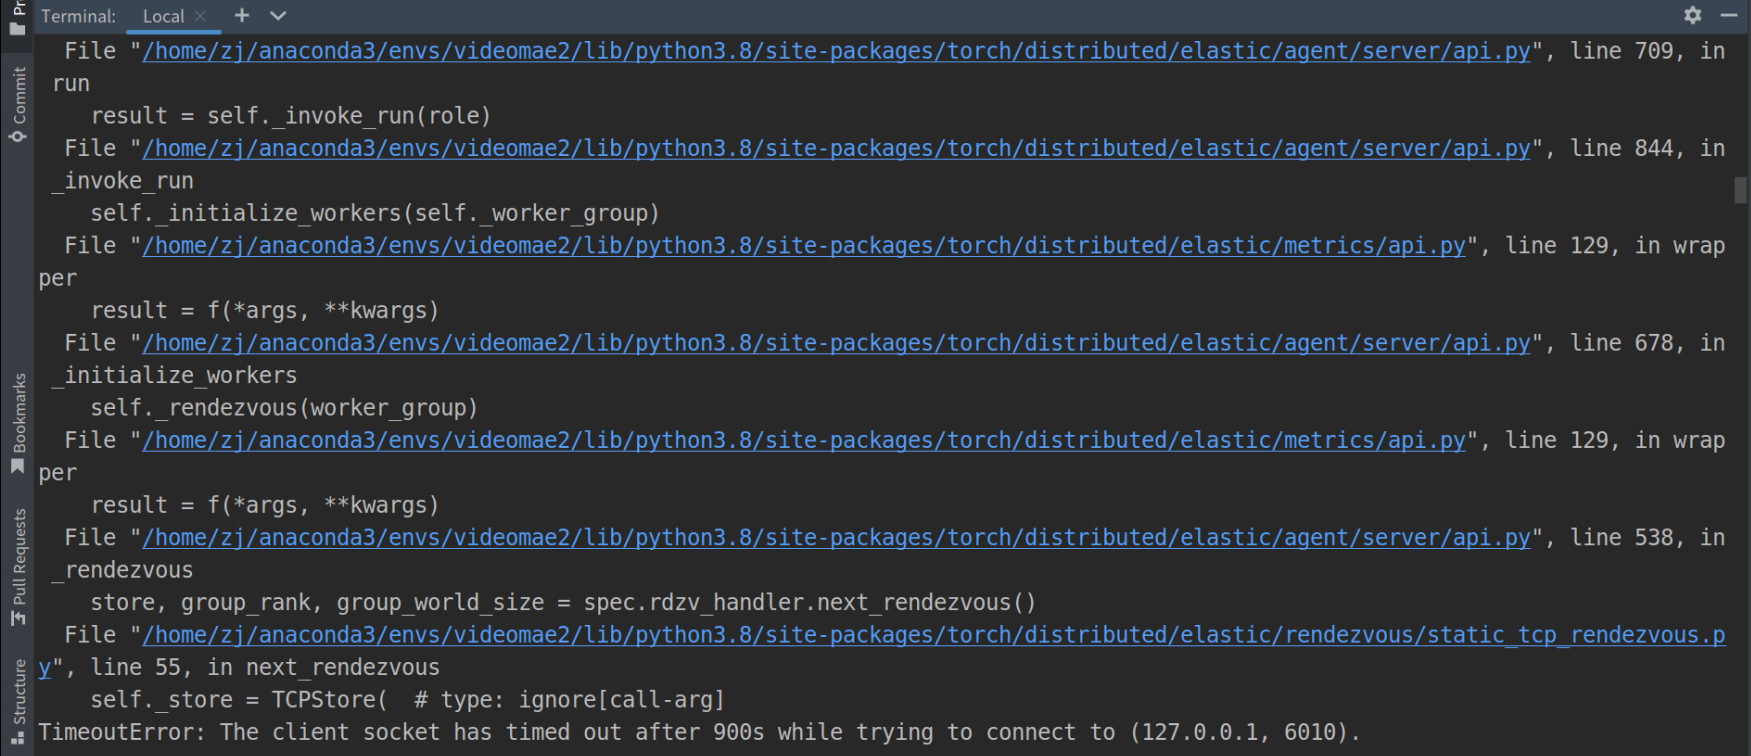This screenshot has width=1751, height=756.
Task: Expand the terminal sessions dropdown chevron
Action: click(x=277, y=15)
